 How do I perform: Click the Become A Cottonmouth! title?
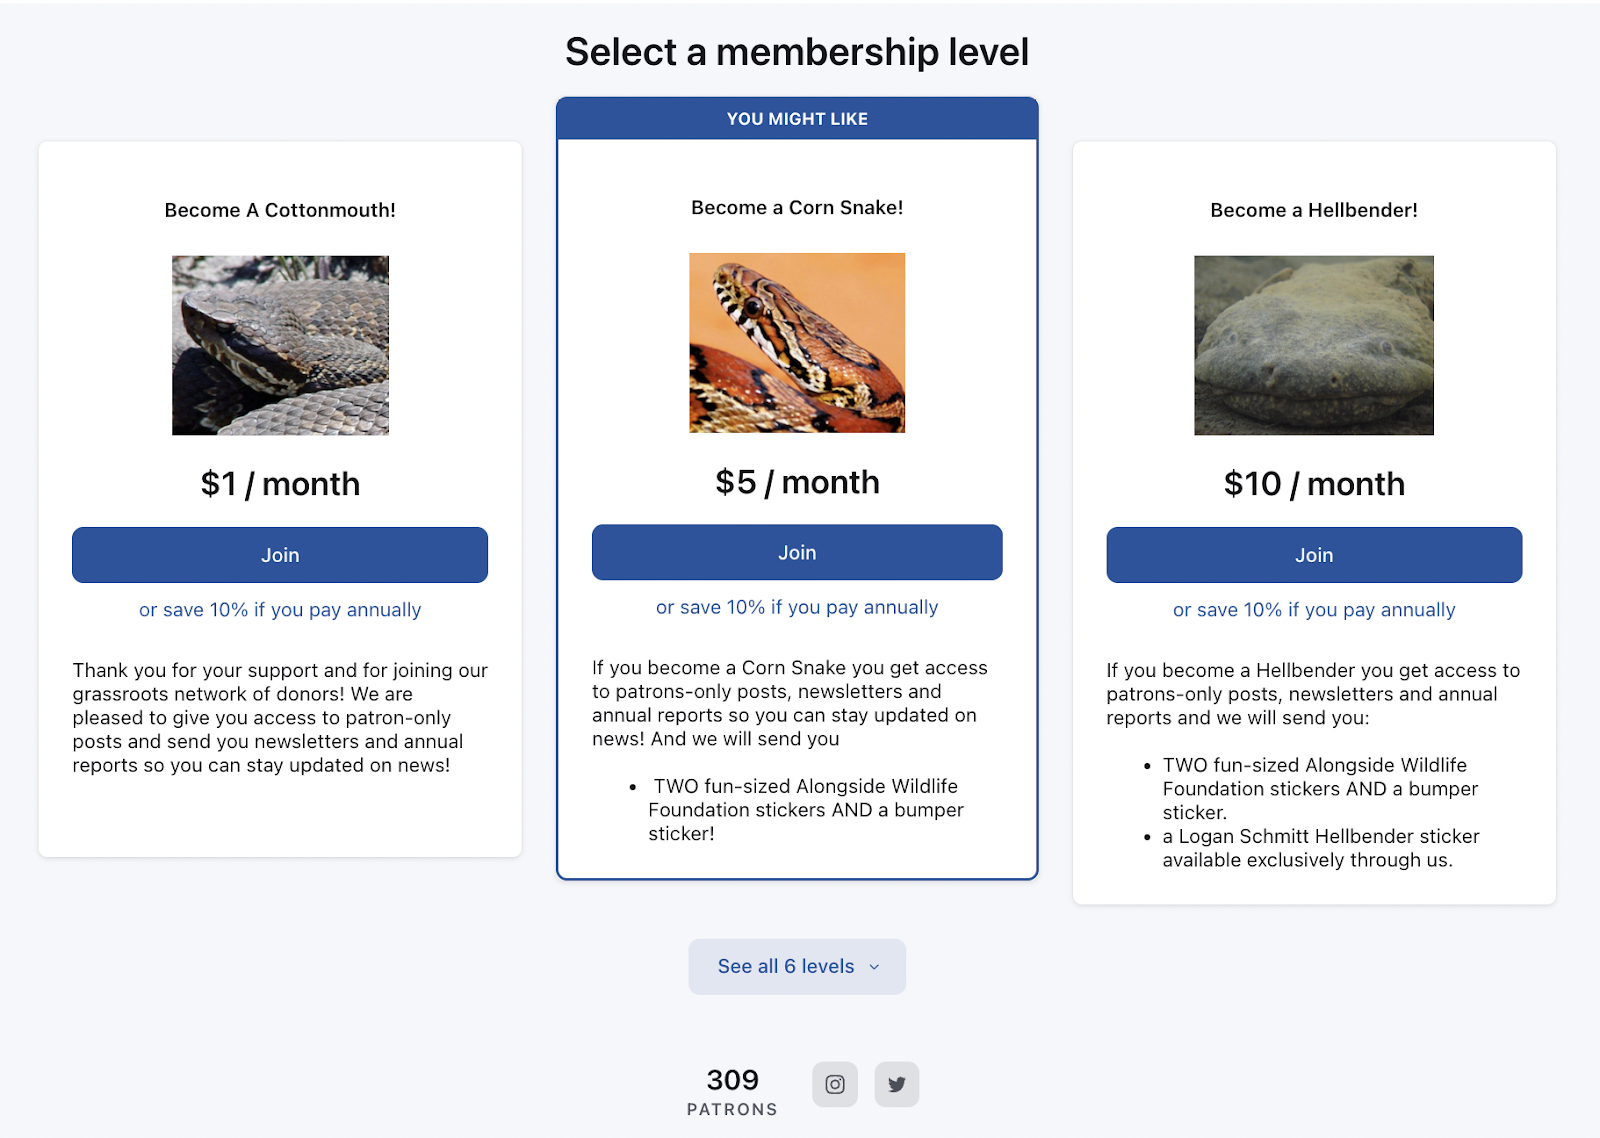coord(280,210)
